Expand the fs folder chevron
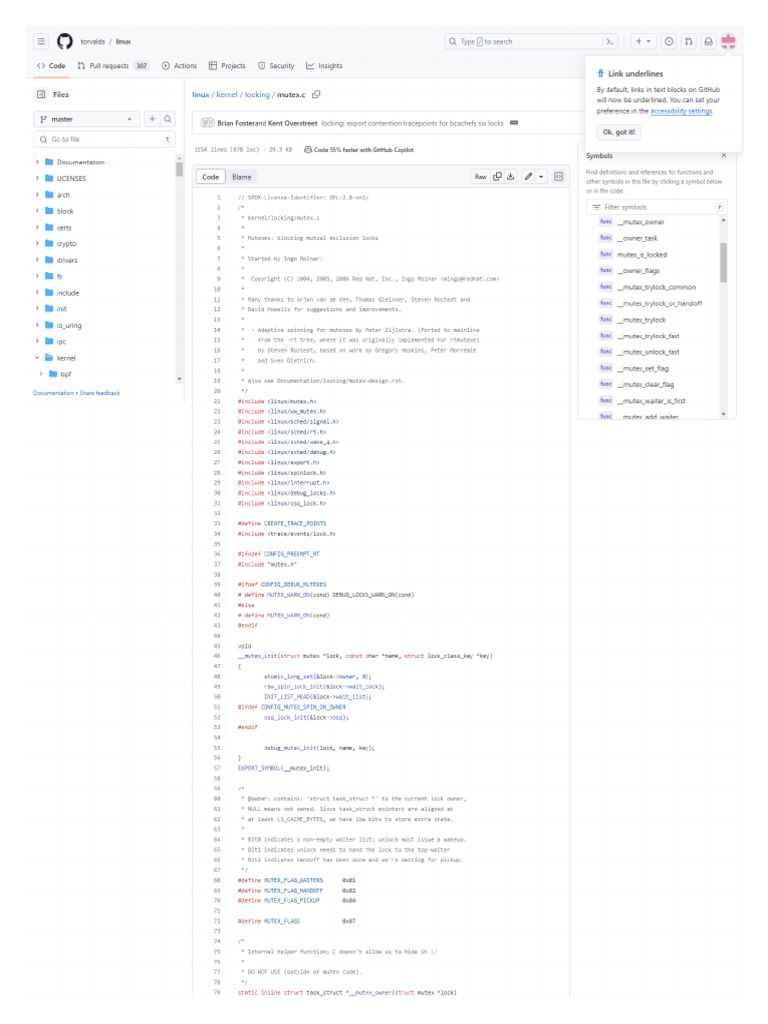 tap(37, 276)
